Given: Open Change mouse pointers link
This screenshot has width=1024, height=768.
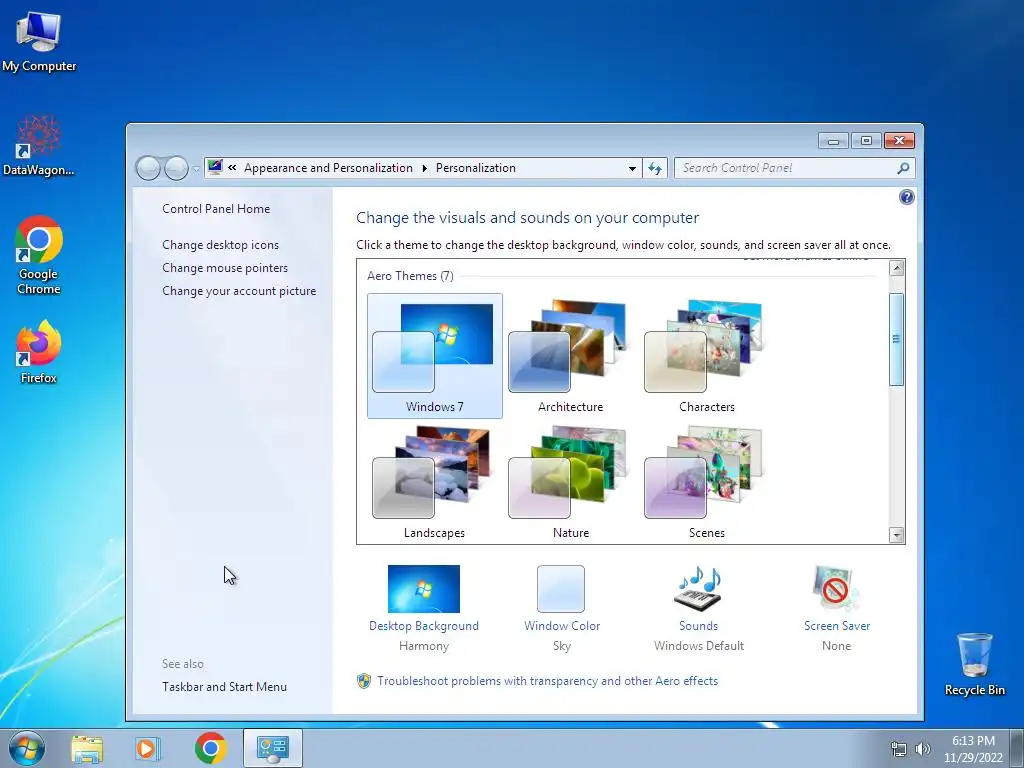Looking at the screenshot, I should 225,268.
